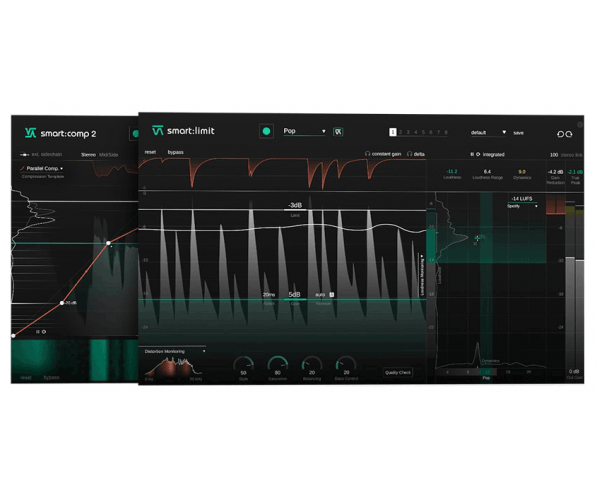This screenshot has width=597, height=497.
Task: Select state slot 1
Action: (393, 132)
